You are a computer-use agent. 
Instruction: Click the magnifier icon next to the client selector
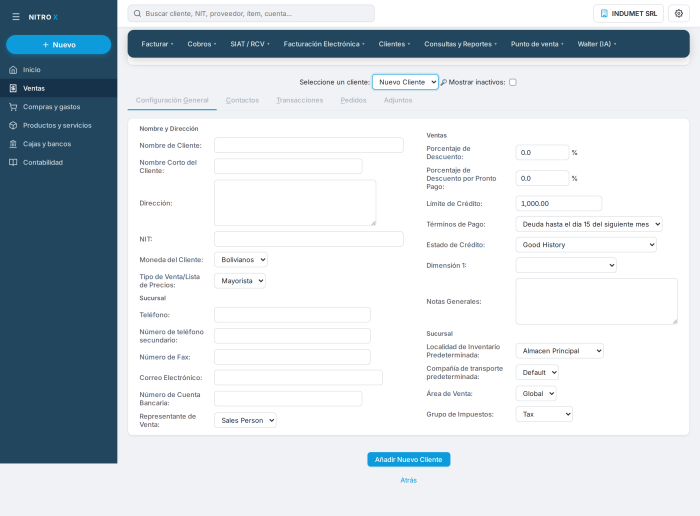pos(443,82)
